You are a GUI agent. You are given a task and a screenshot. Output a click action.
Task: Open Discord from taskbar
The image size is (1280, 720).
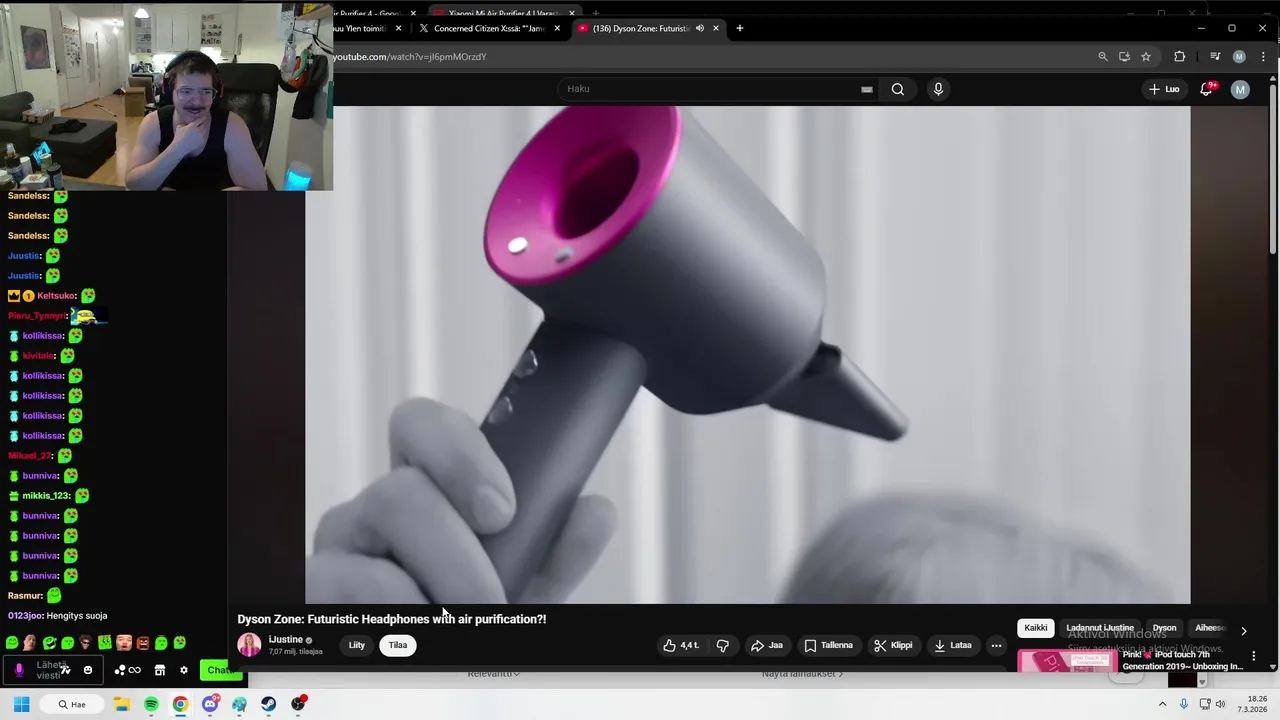pos(210,704)
